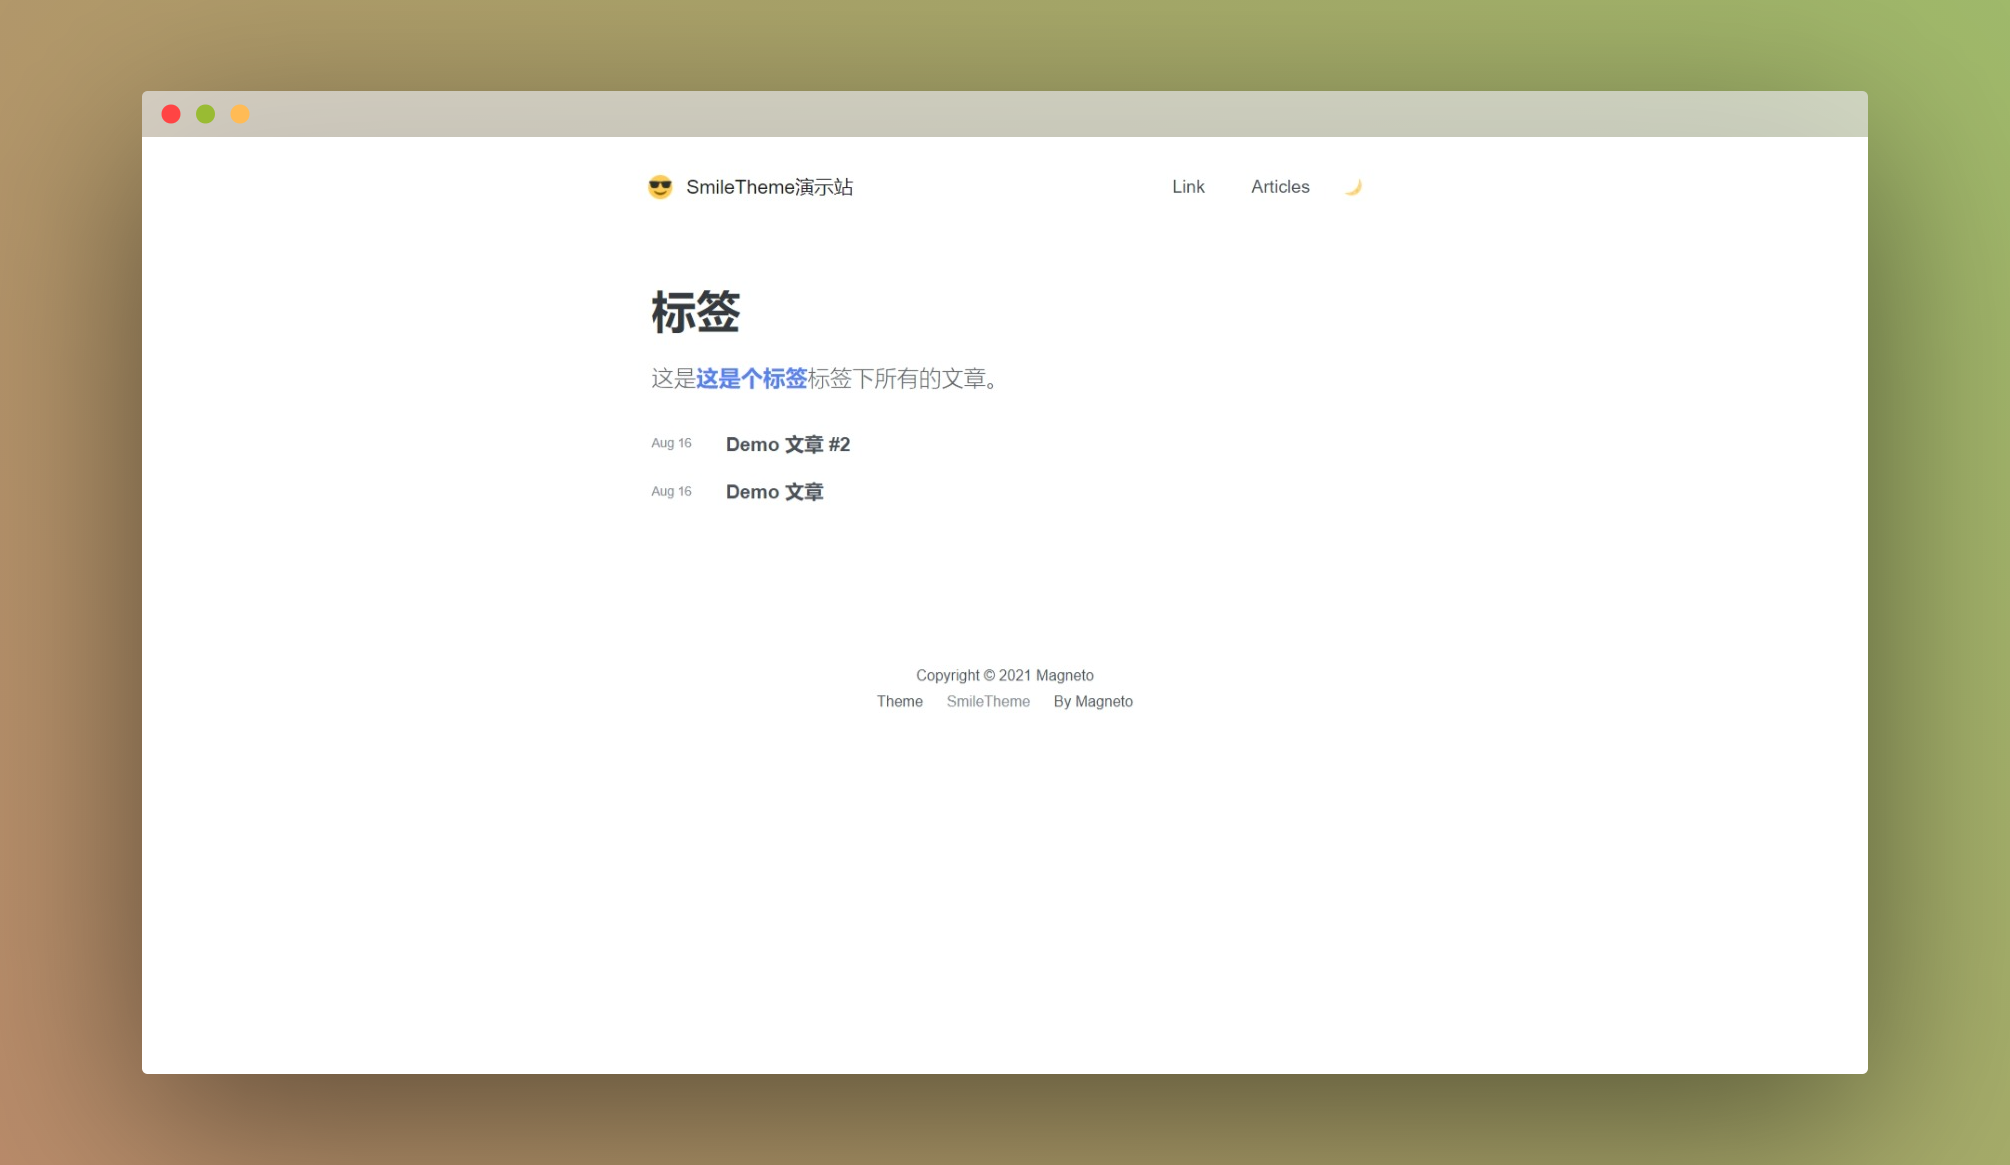Click the sunglasses emoji site logo
This screenshot has width=2010, height=1165.
(x=660, y=187)
